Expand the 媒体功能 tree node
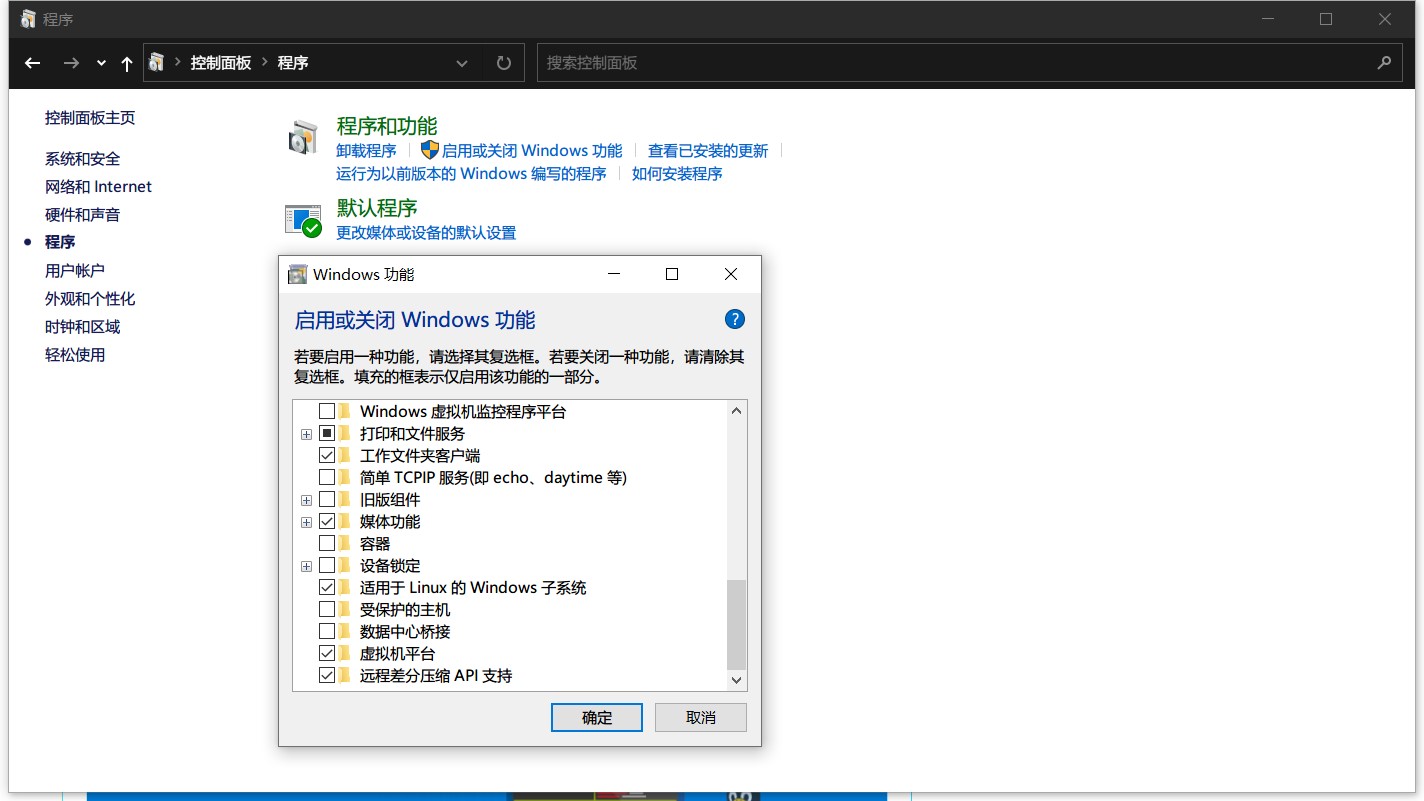 [x=307, y=522]
